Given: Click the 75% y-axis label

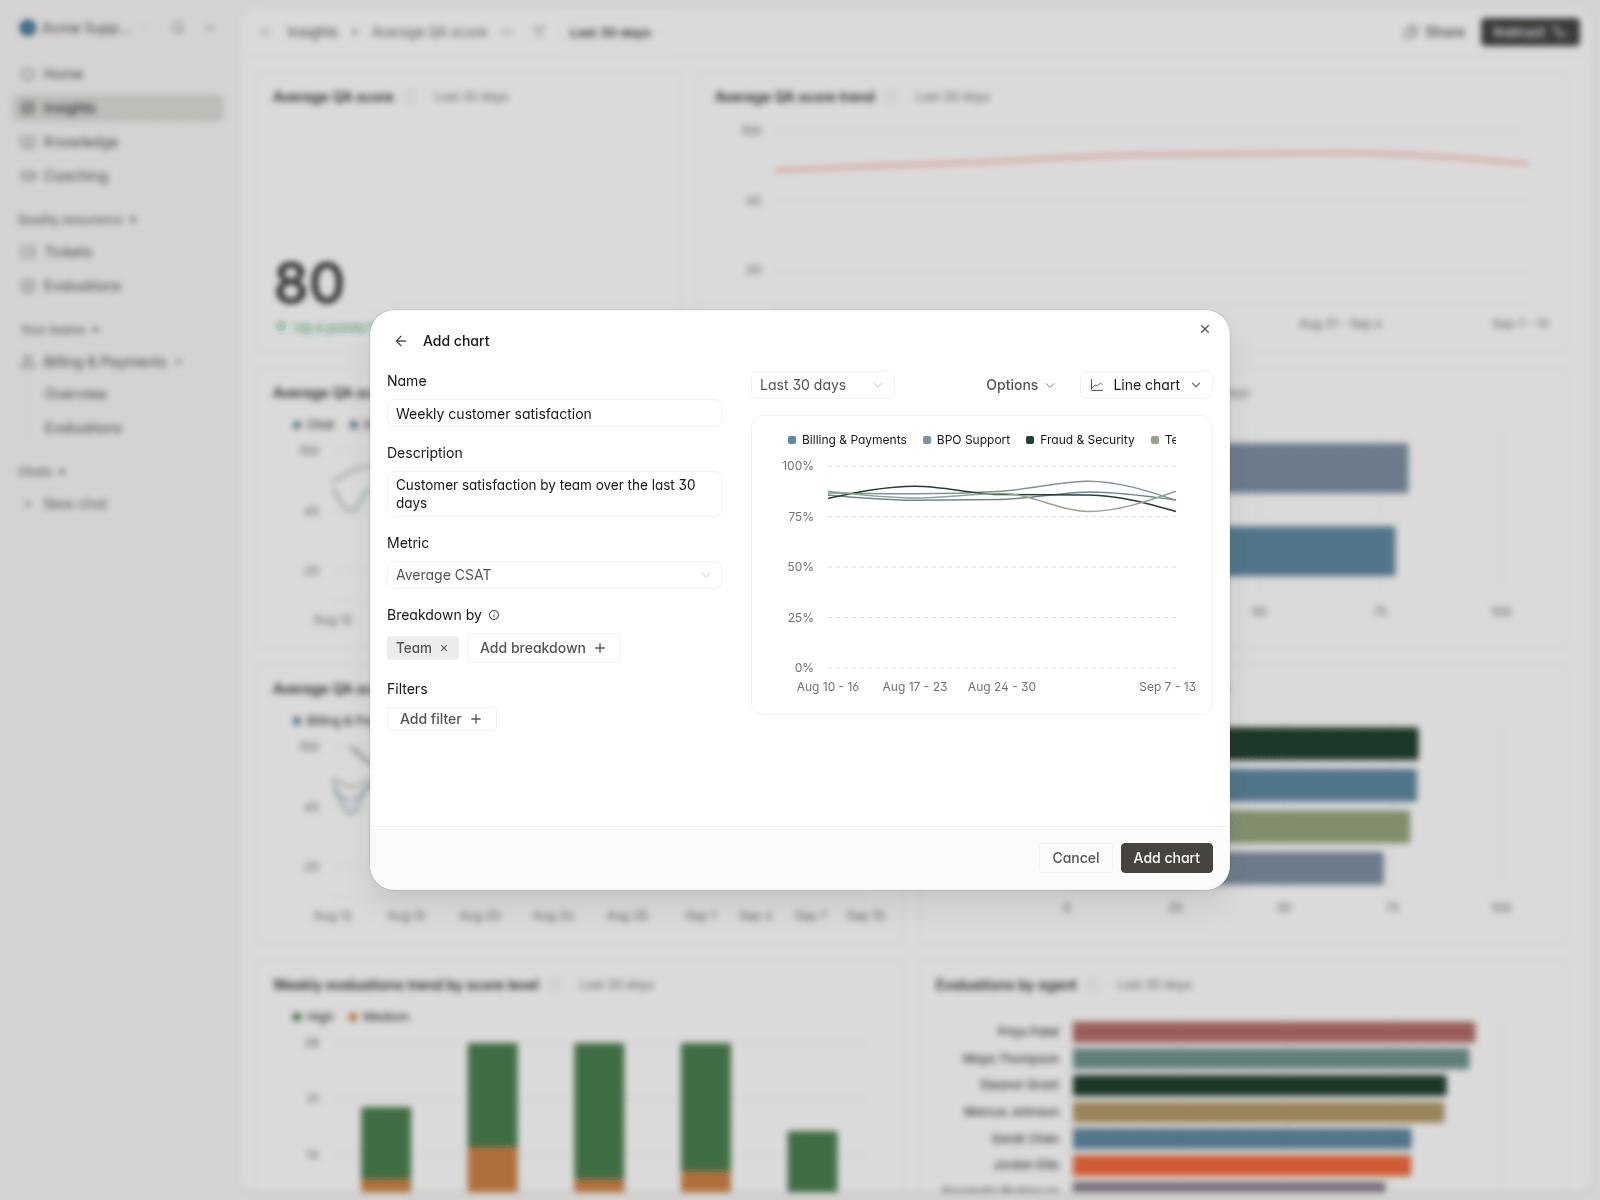Looking at the screenshot, I should pyautogui.click(x=801, y=517).
